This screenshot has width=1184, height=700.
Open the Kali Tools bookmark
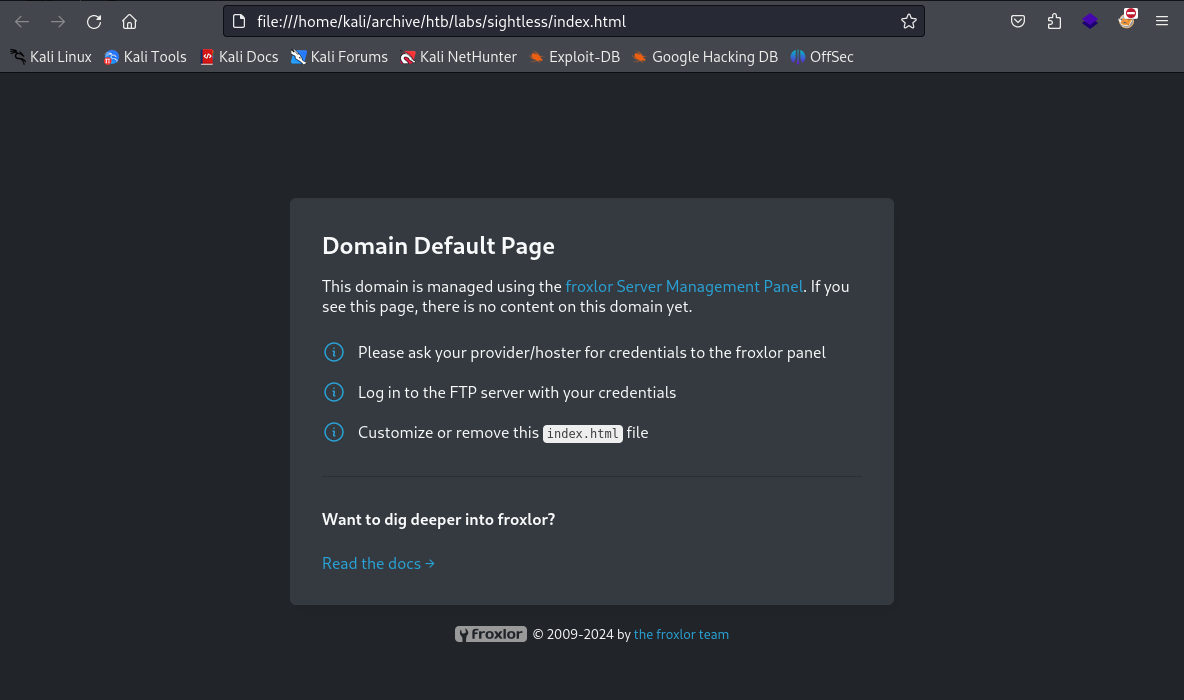pyautogui.click(x=145, y=57)
